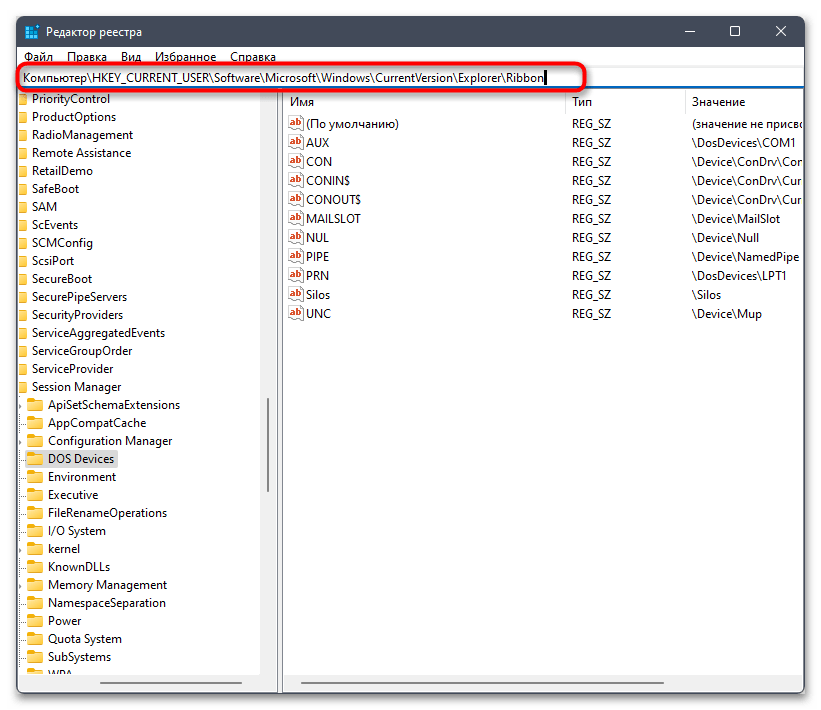
Task: Select the ScEvents key
Action: [x=55, y=225]
